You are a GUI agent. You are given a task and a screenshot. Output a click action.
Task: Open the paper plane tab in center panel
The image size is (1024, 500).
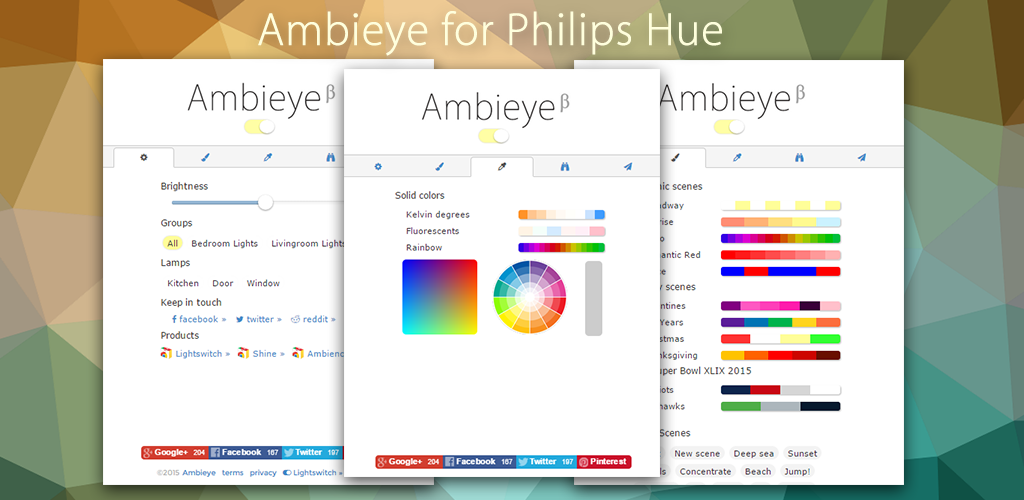tap(628, 166)
